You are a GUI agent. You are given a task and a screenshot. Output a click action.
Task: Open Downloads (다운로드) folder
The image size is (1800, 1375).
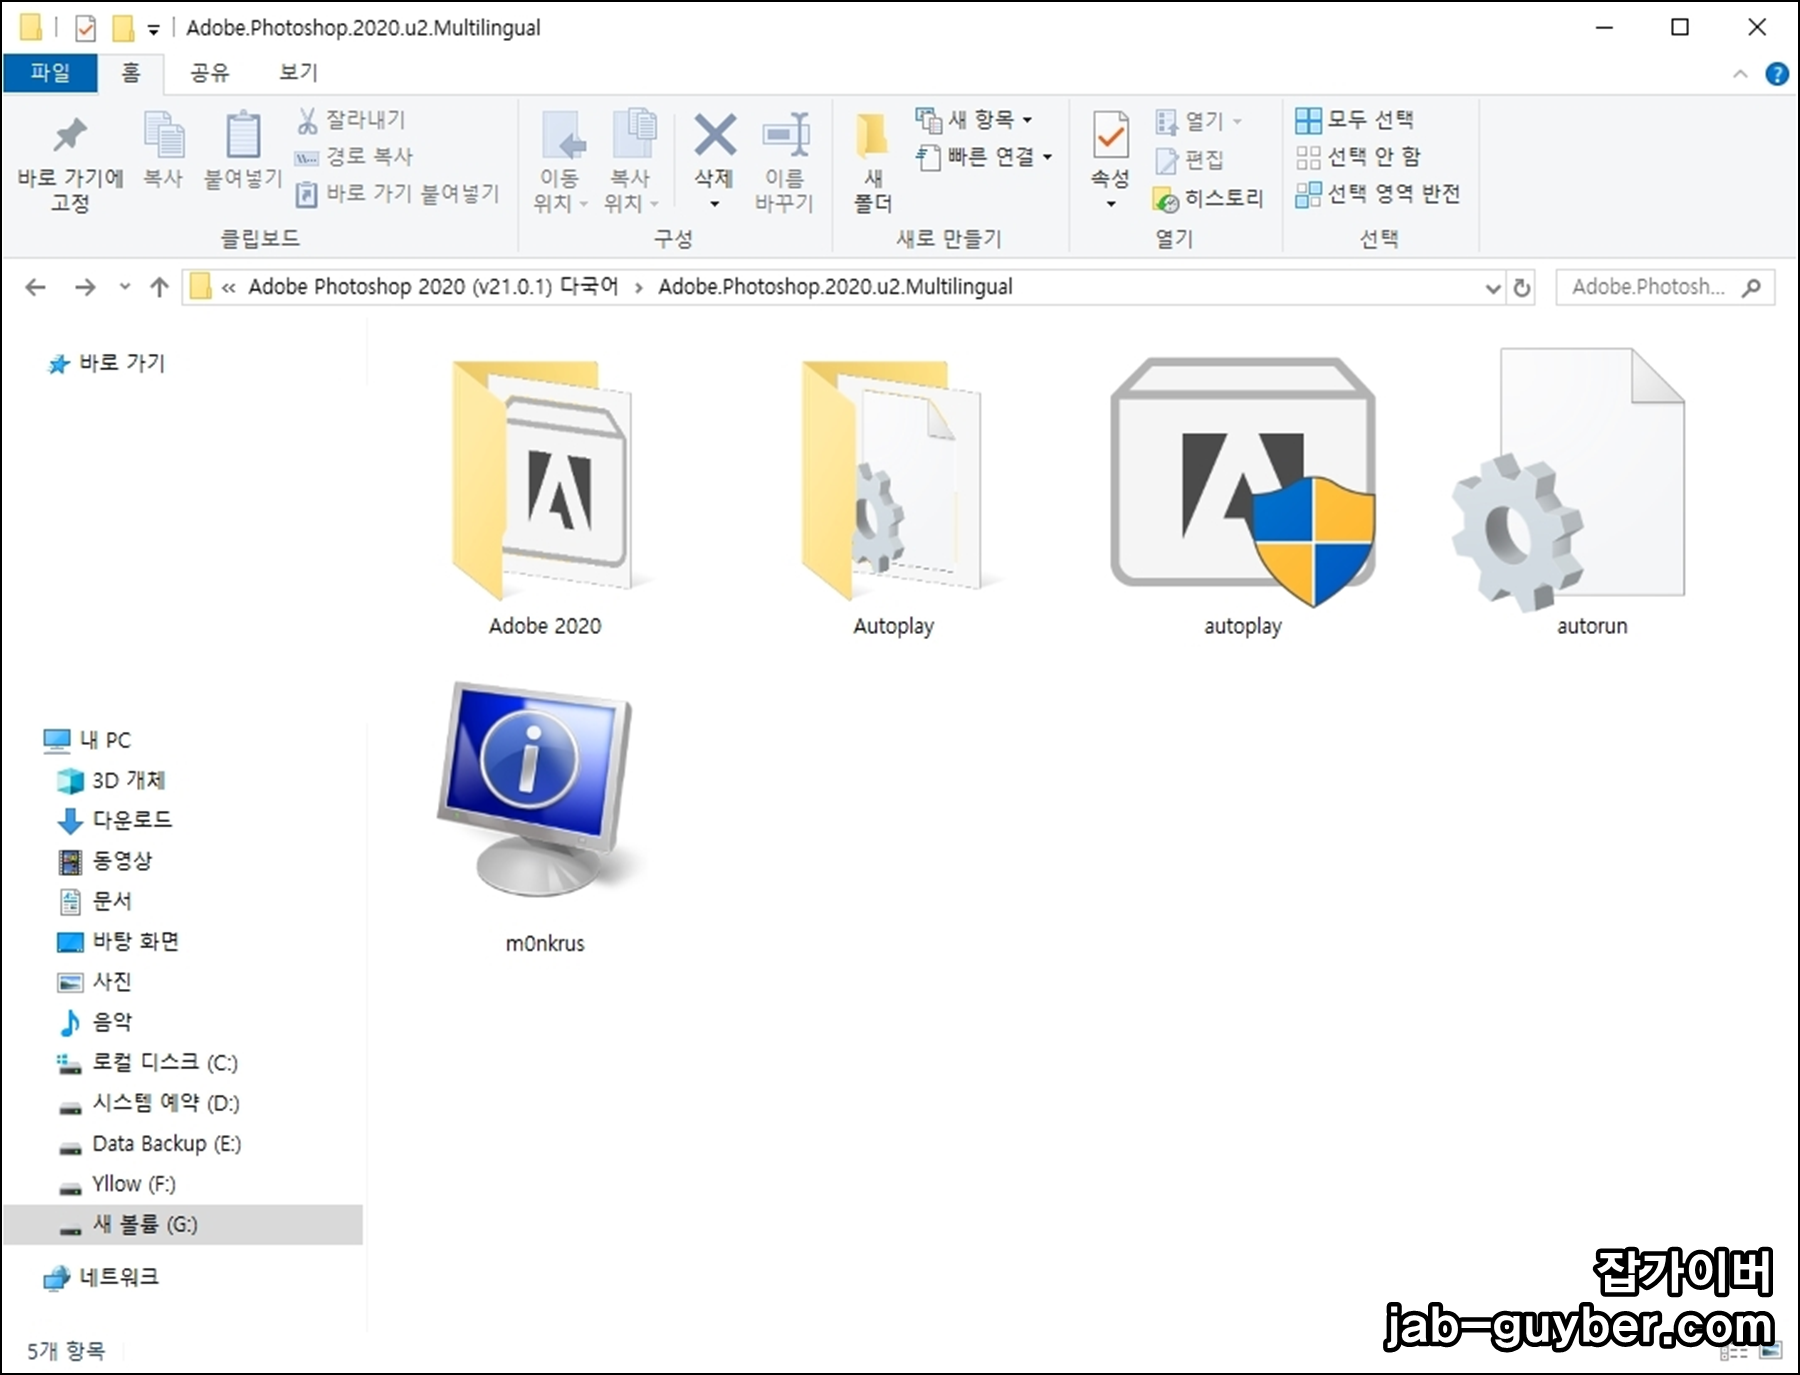(x=115, y=820)
